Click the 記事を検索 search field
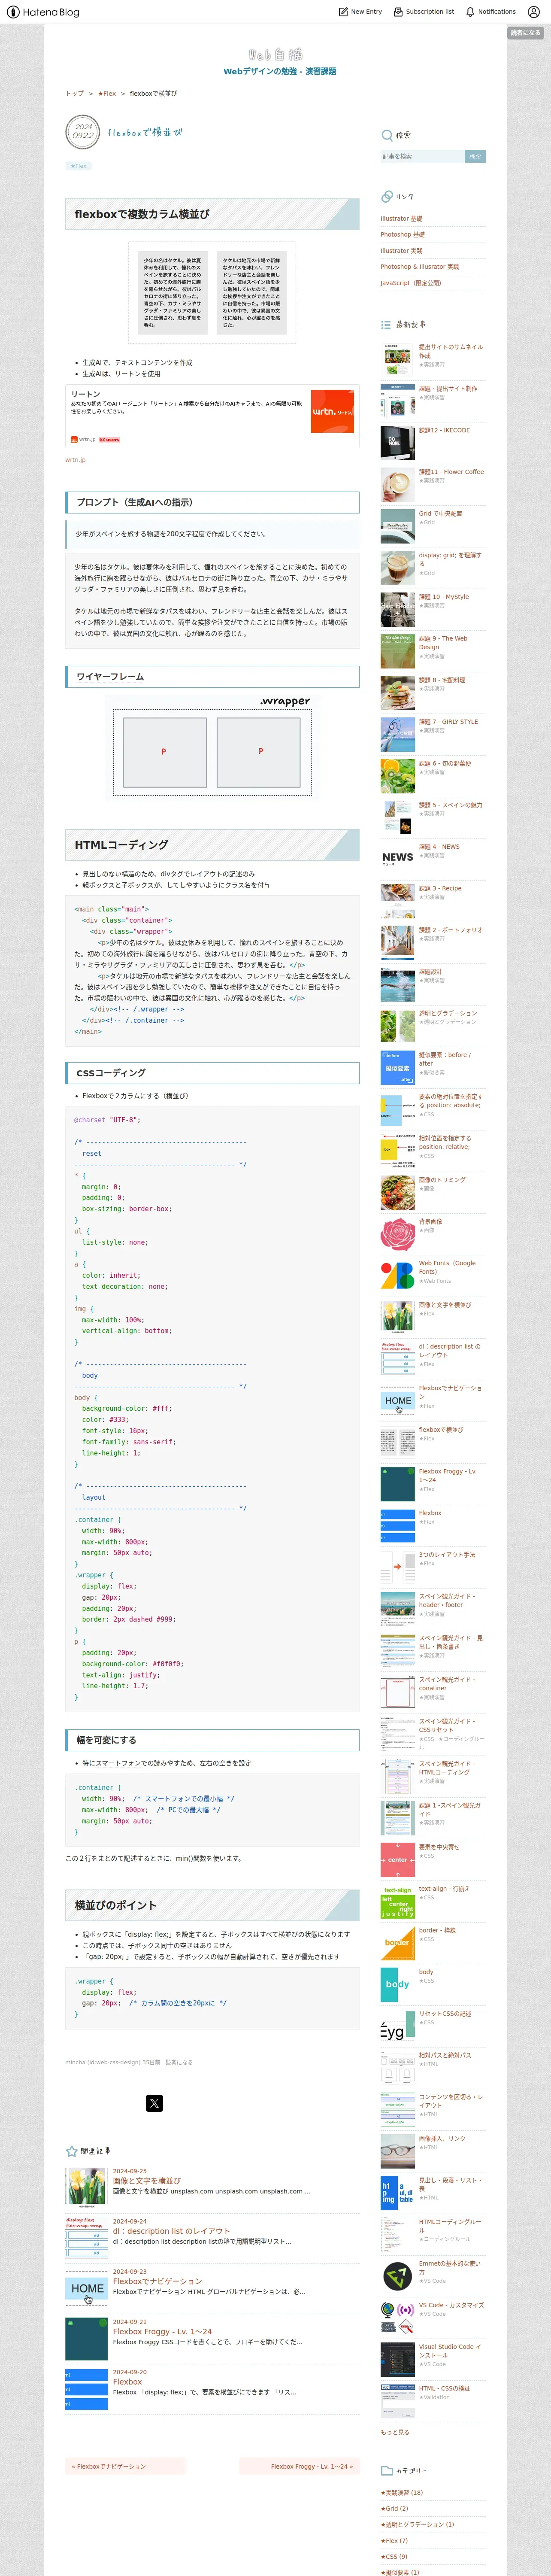 (422, 156)
